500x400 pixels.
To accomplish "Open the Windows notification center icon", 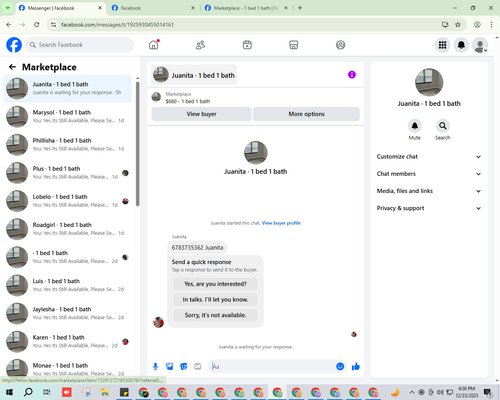I will pyautogui.click(x=488, y=392).
